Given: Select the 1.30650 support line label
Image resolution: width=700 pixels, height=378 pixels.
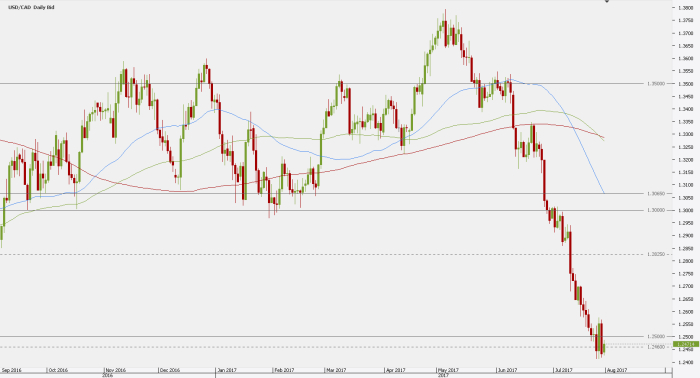Looking at the screenshot, I should (x=656, y=194).
